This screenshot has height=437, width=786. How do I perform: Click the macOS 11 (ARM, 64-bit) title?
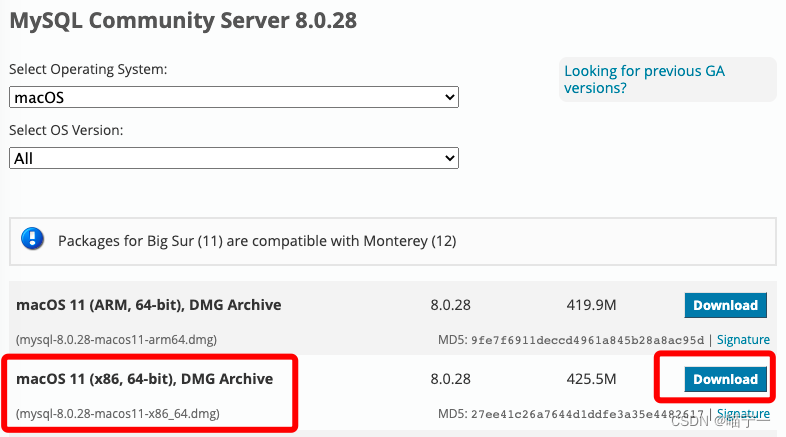148,305
